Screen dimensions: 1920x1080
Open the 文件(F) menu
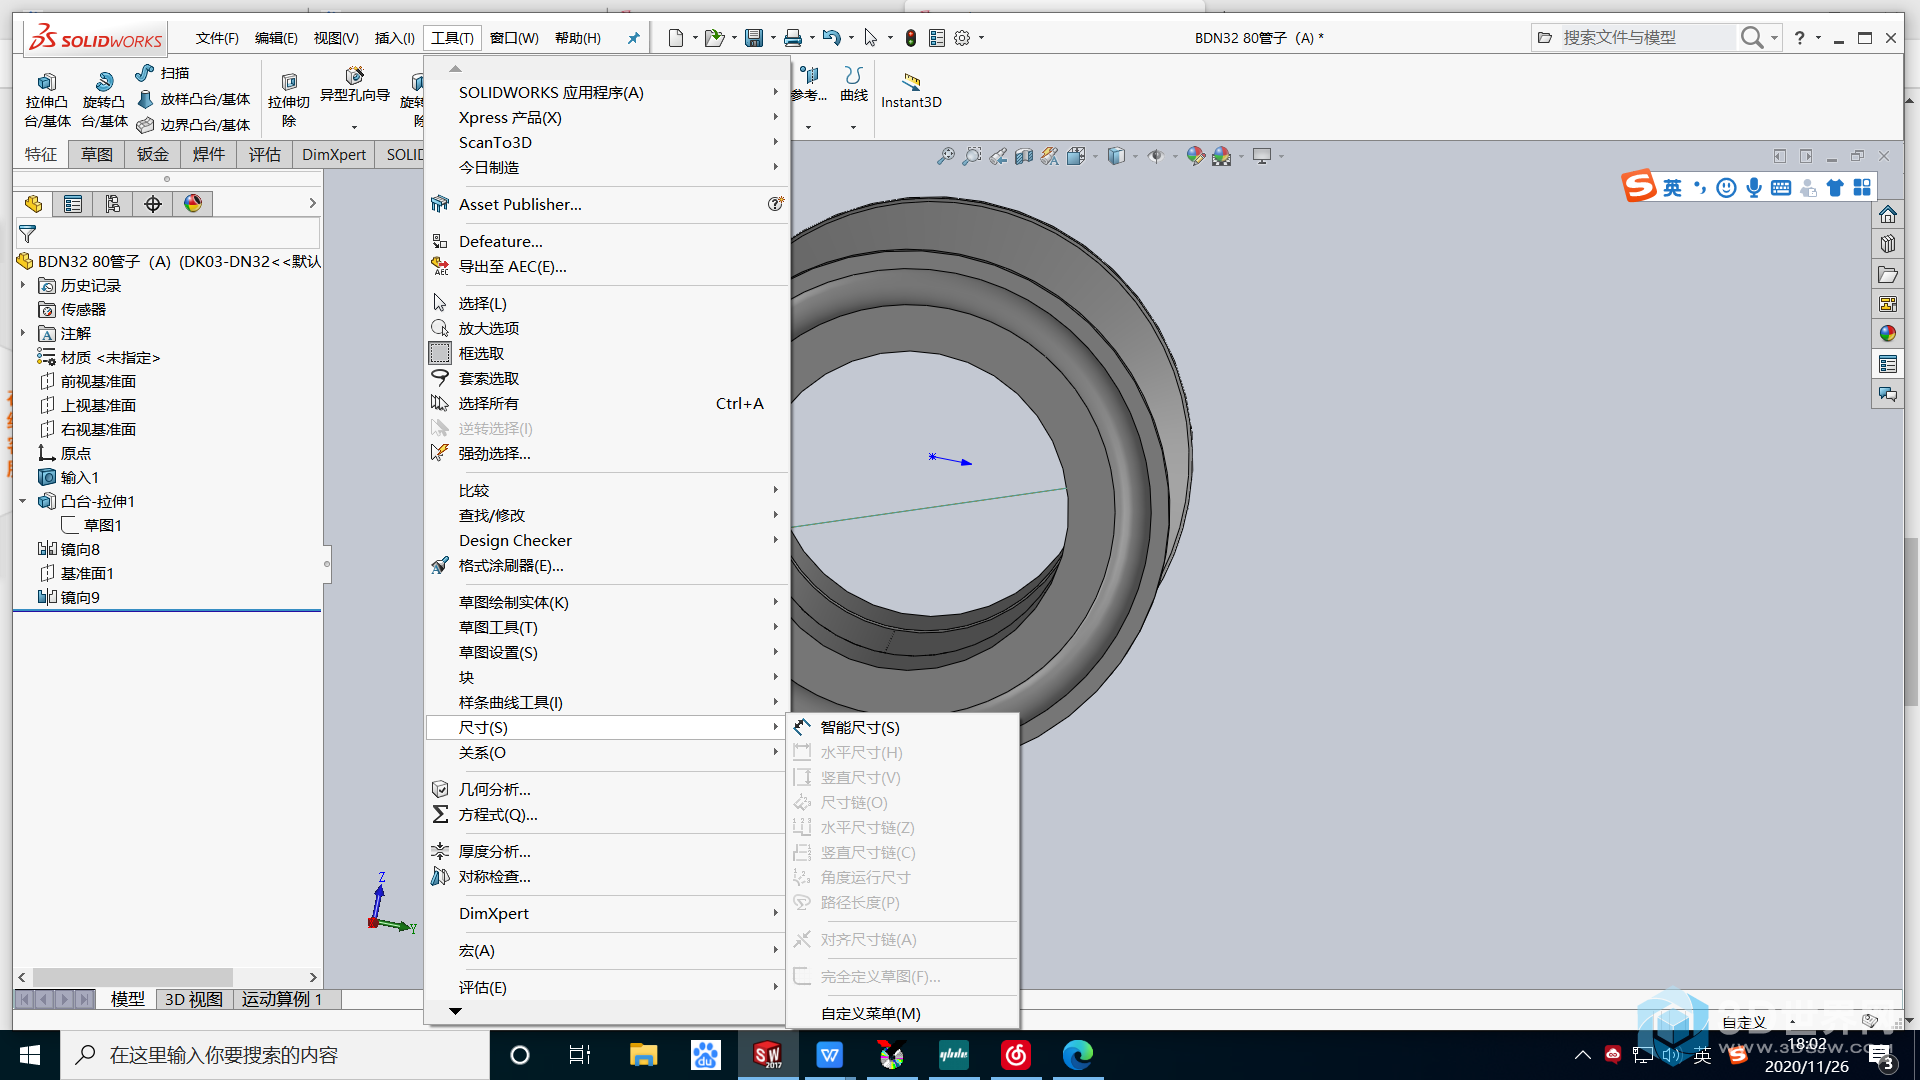217,38
